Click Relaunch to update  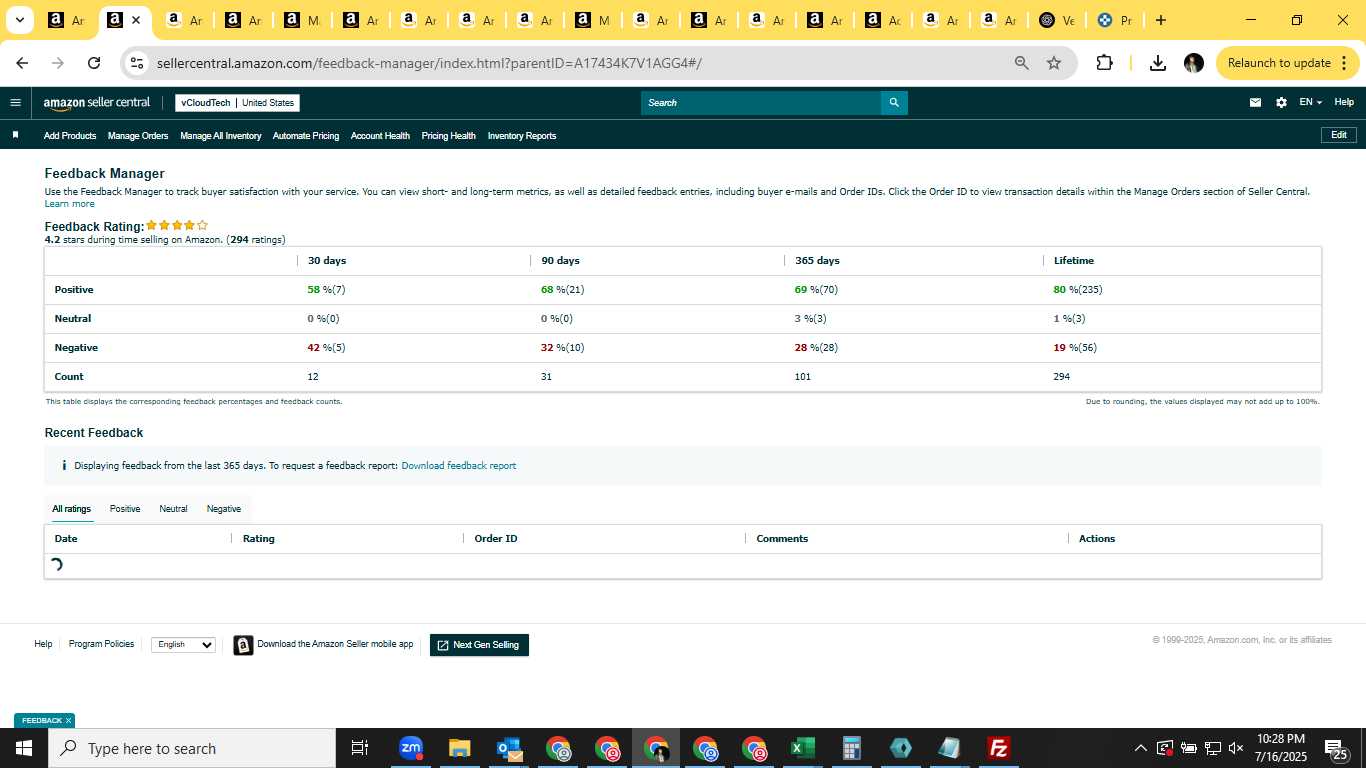1279,63
